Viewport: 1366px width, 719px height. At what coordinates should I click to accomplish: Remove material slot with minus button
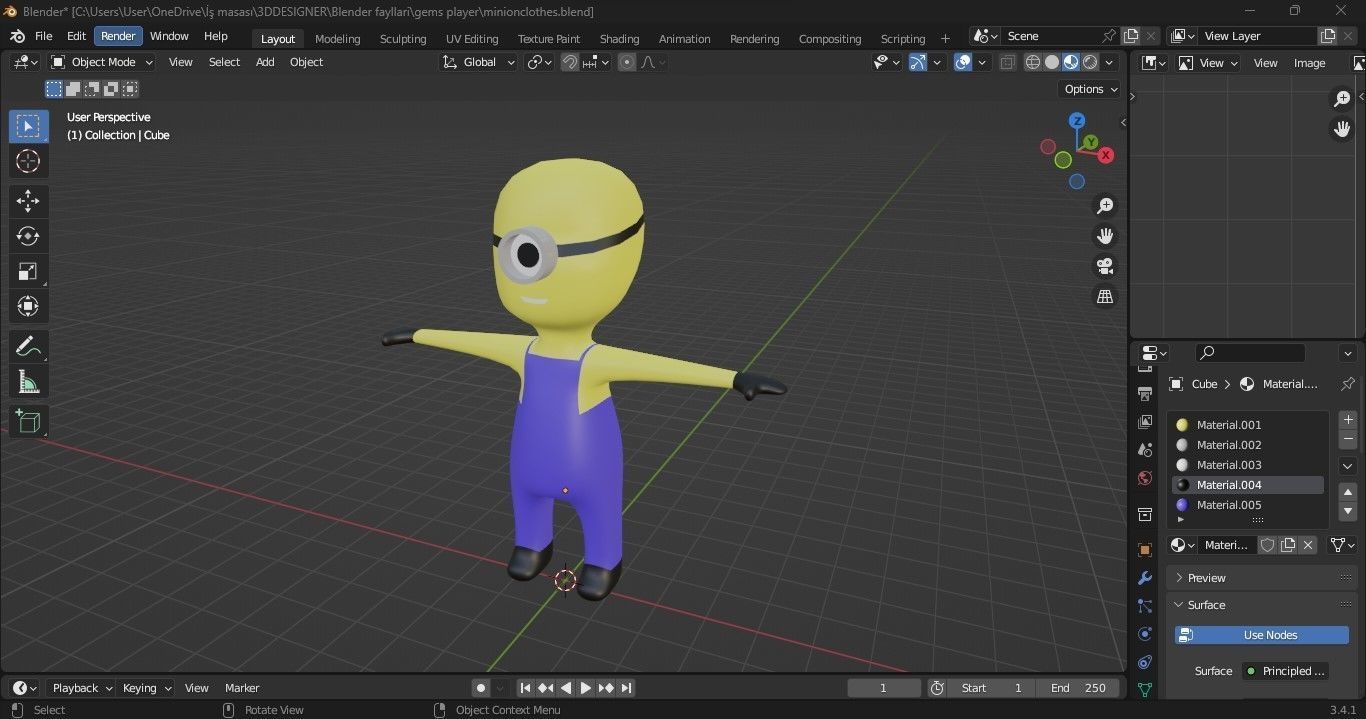[1348, 439]
